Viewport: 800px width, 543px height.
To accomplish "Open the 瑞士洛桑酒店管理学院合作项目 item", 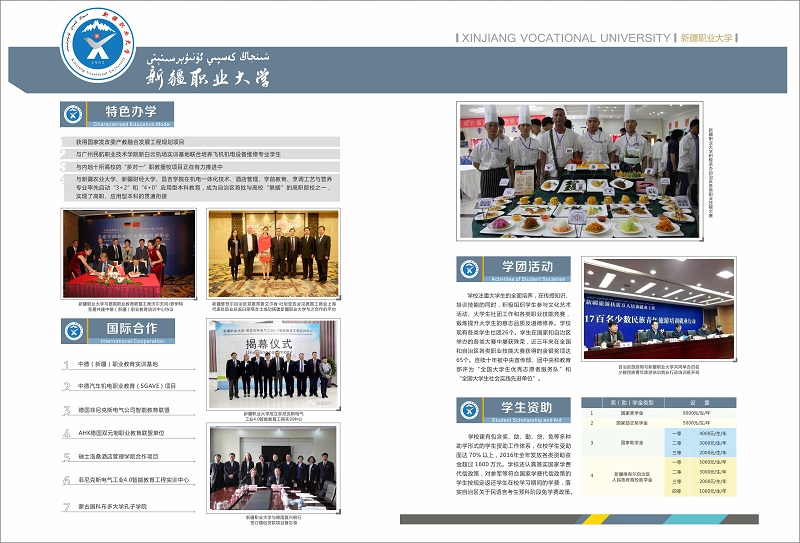I will click(x=132, y=458).
